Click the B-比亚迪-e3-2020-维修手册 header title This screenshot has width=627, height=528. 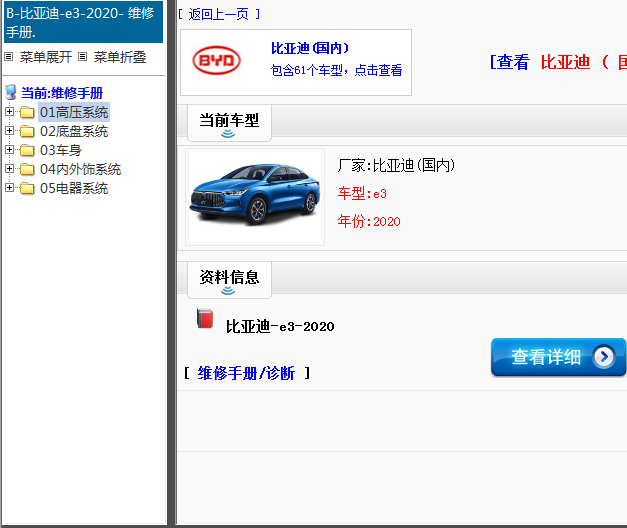click(x=83, y=22)
